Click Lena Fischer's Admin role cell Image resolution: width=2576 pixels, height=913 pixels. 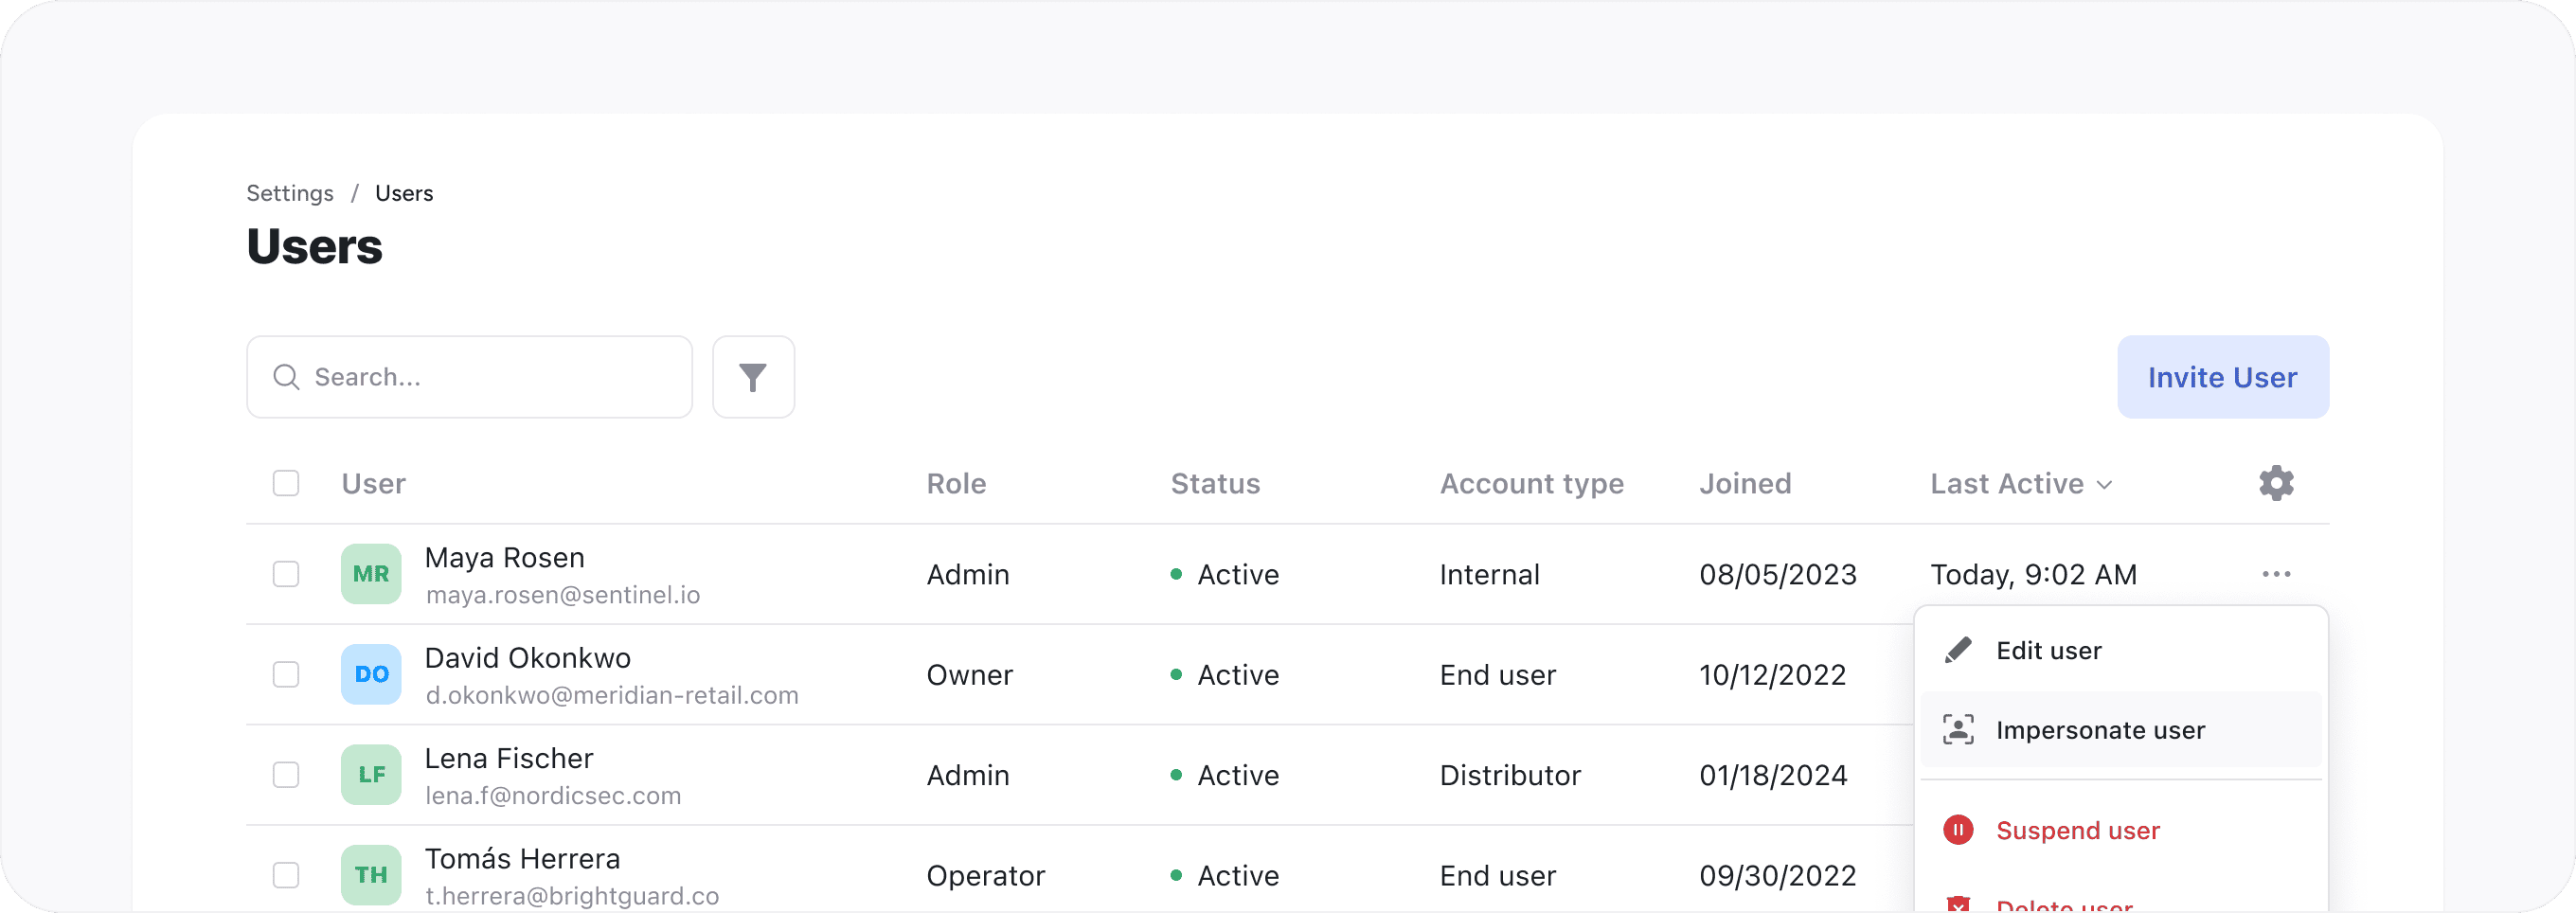tap(967, 776)
